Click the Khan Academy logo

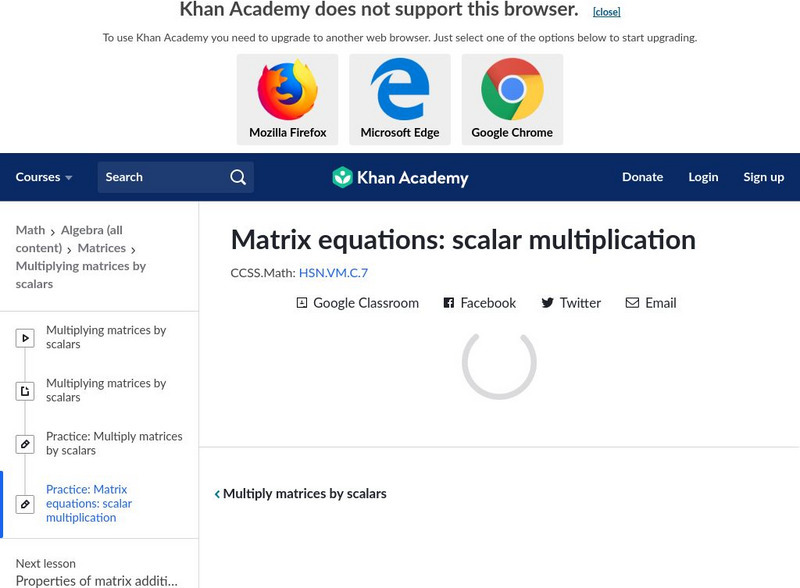[x=400, y=178]
